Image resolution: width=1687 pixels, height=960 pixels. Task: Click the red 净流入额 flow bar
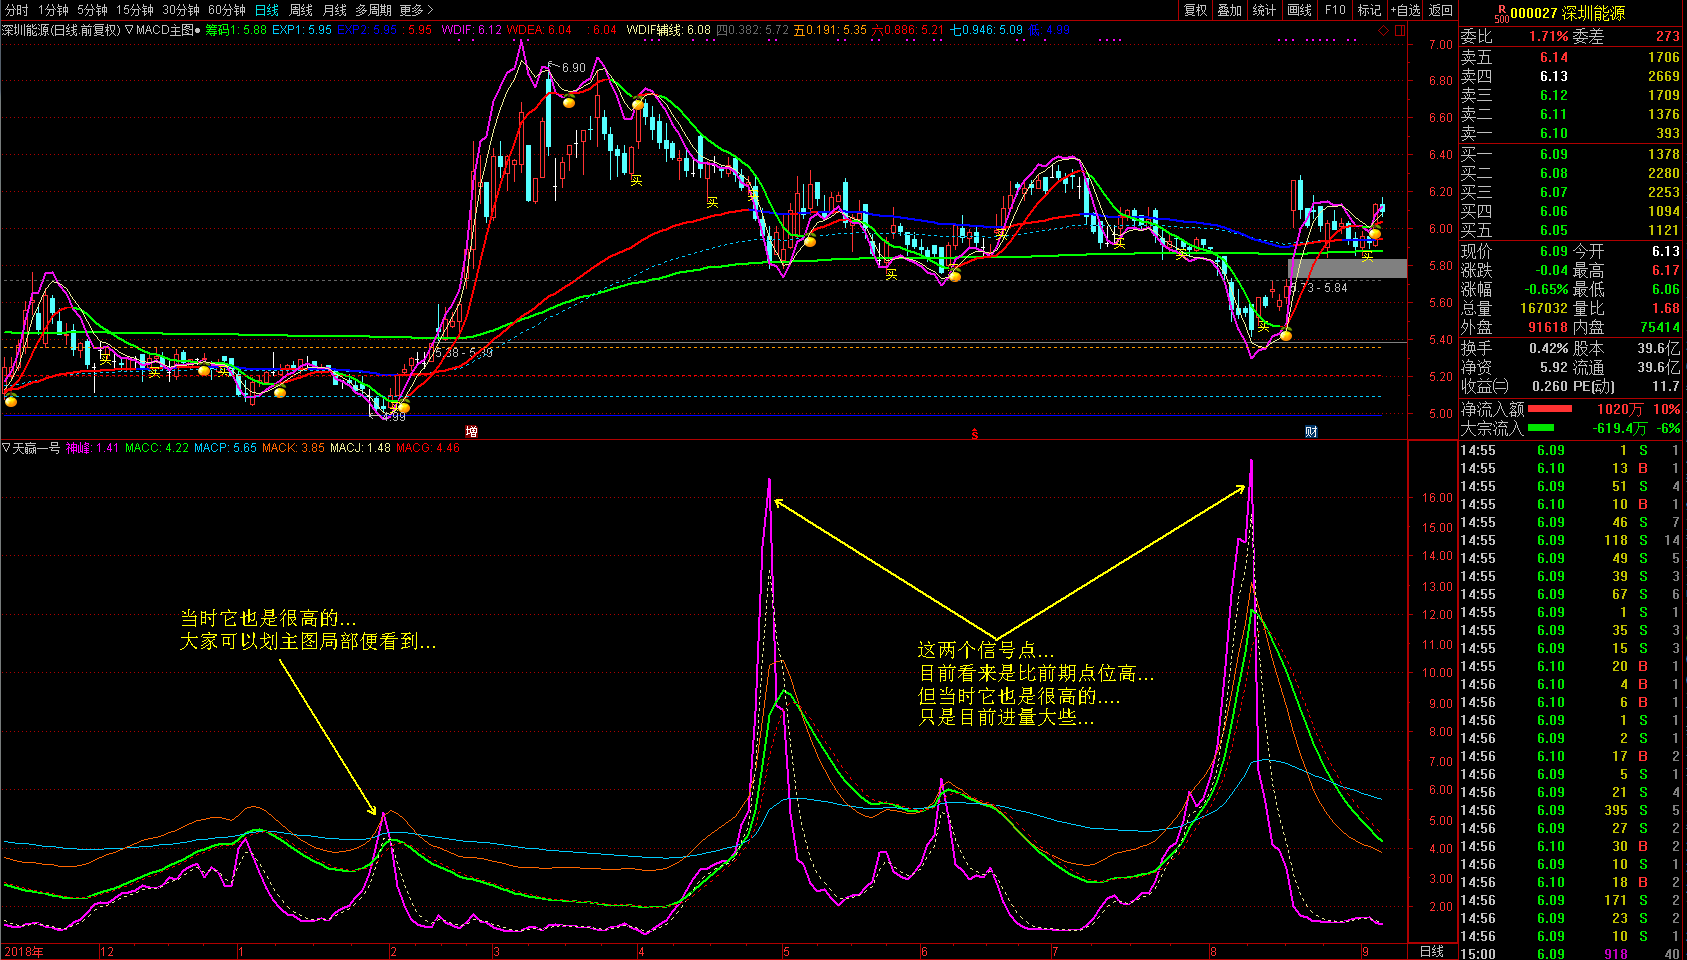click(x=1550, y=409)
